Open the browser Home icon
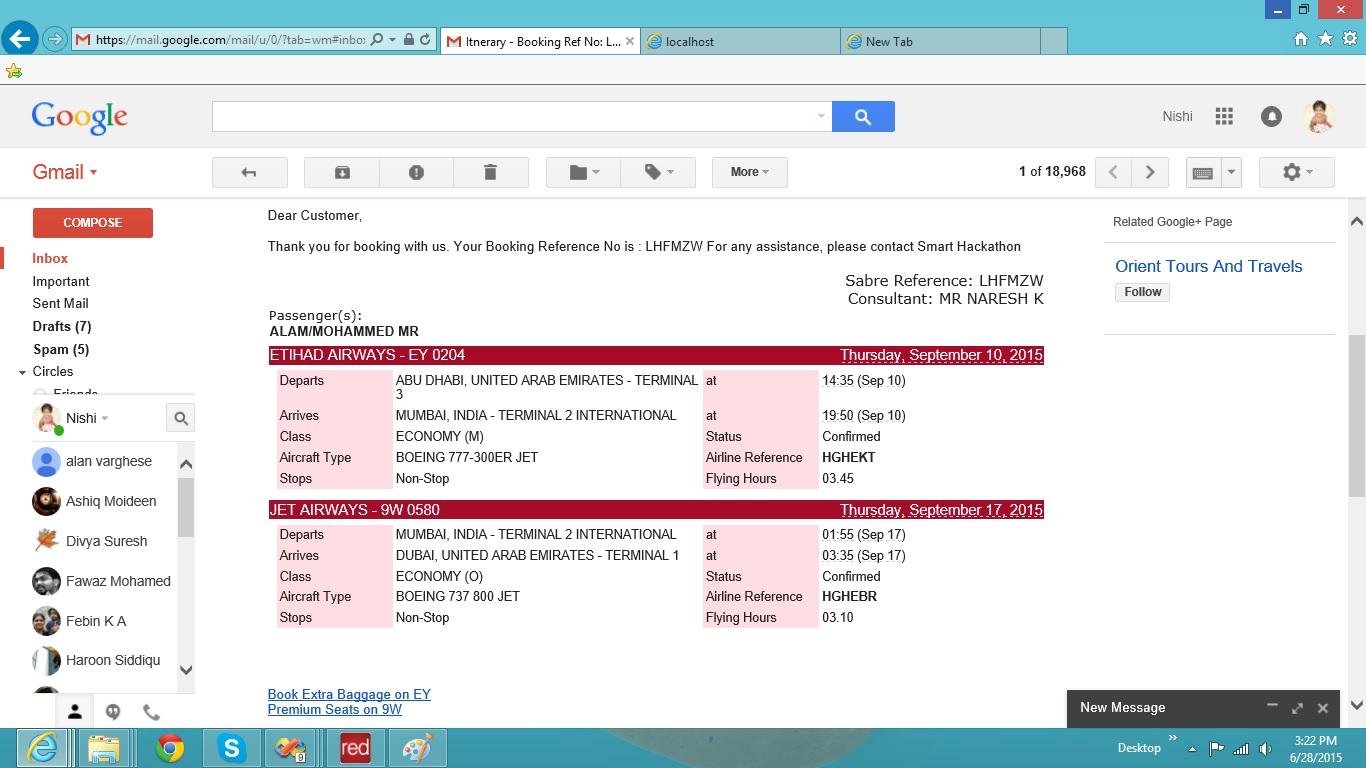The width and height of the screenshot is (1366, 768). tap(1301, 39)
